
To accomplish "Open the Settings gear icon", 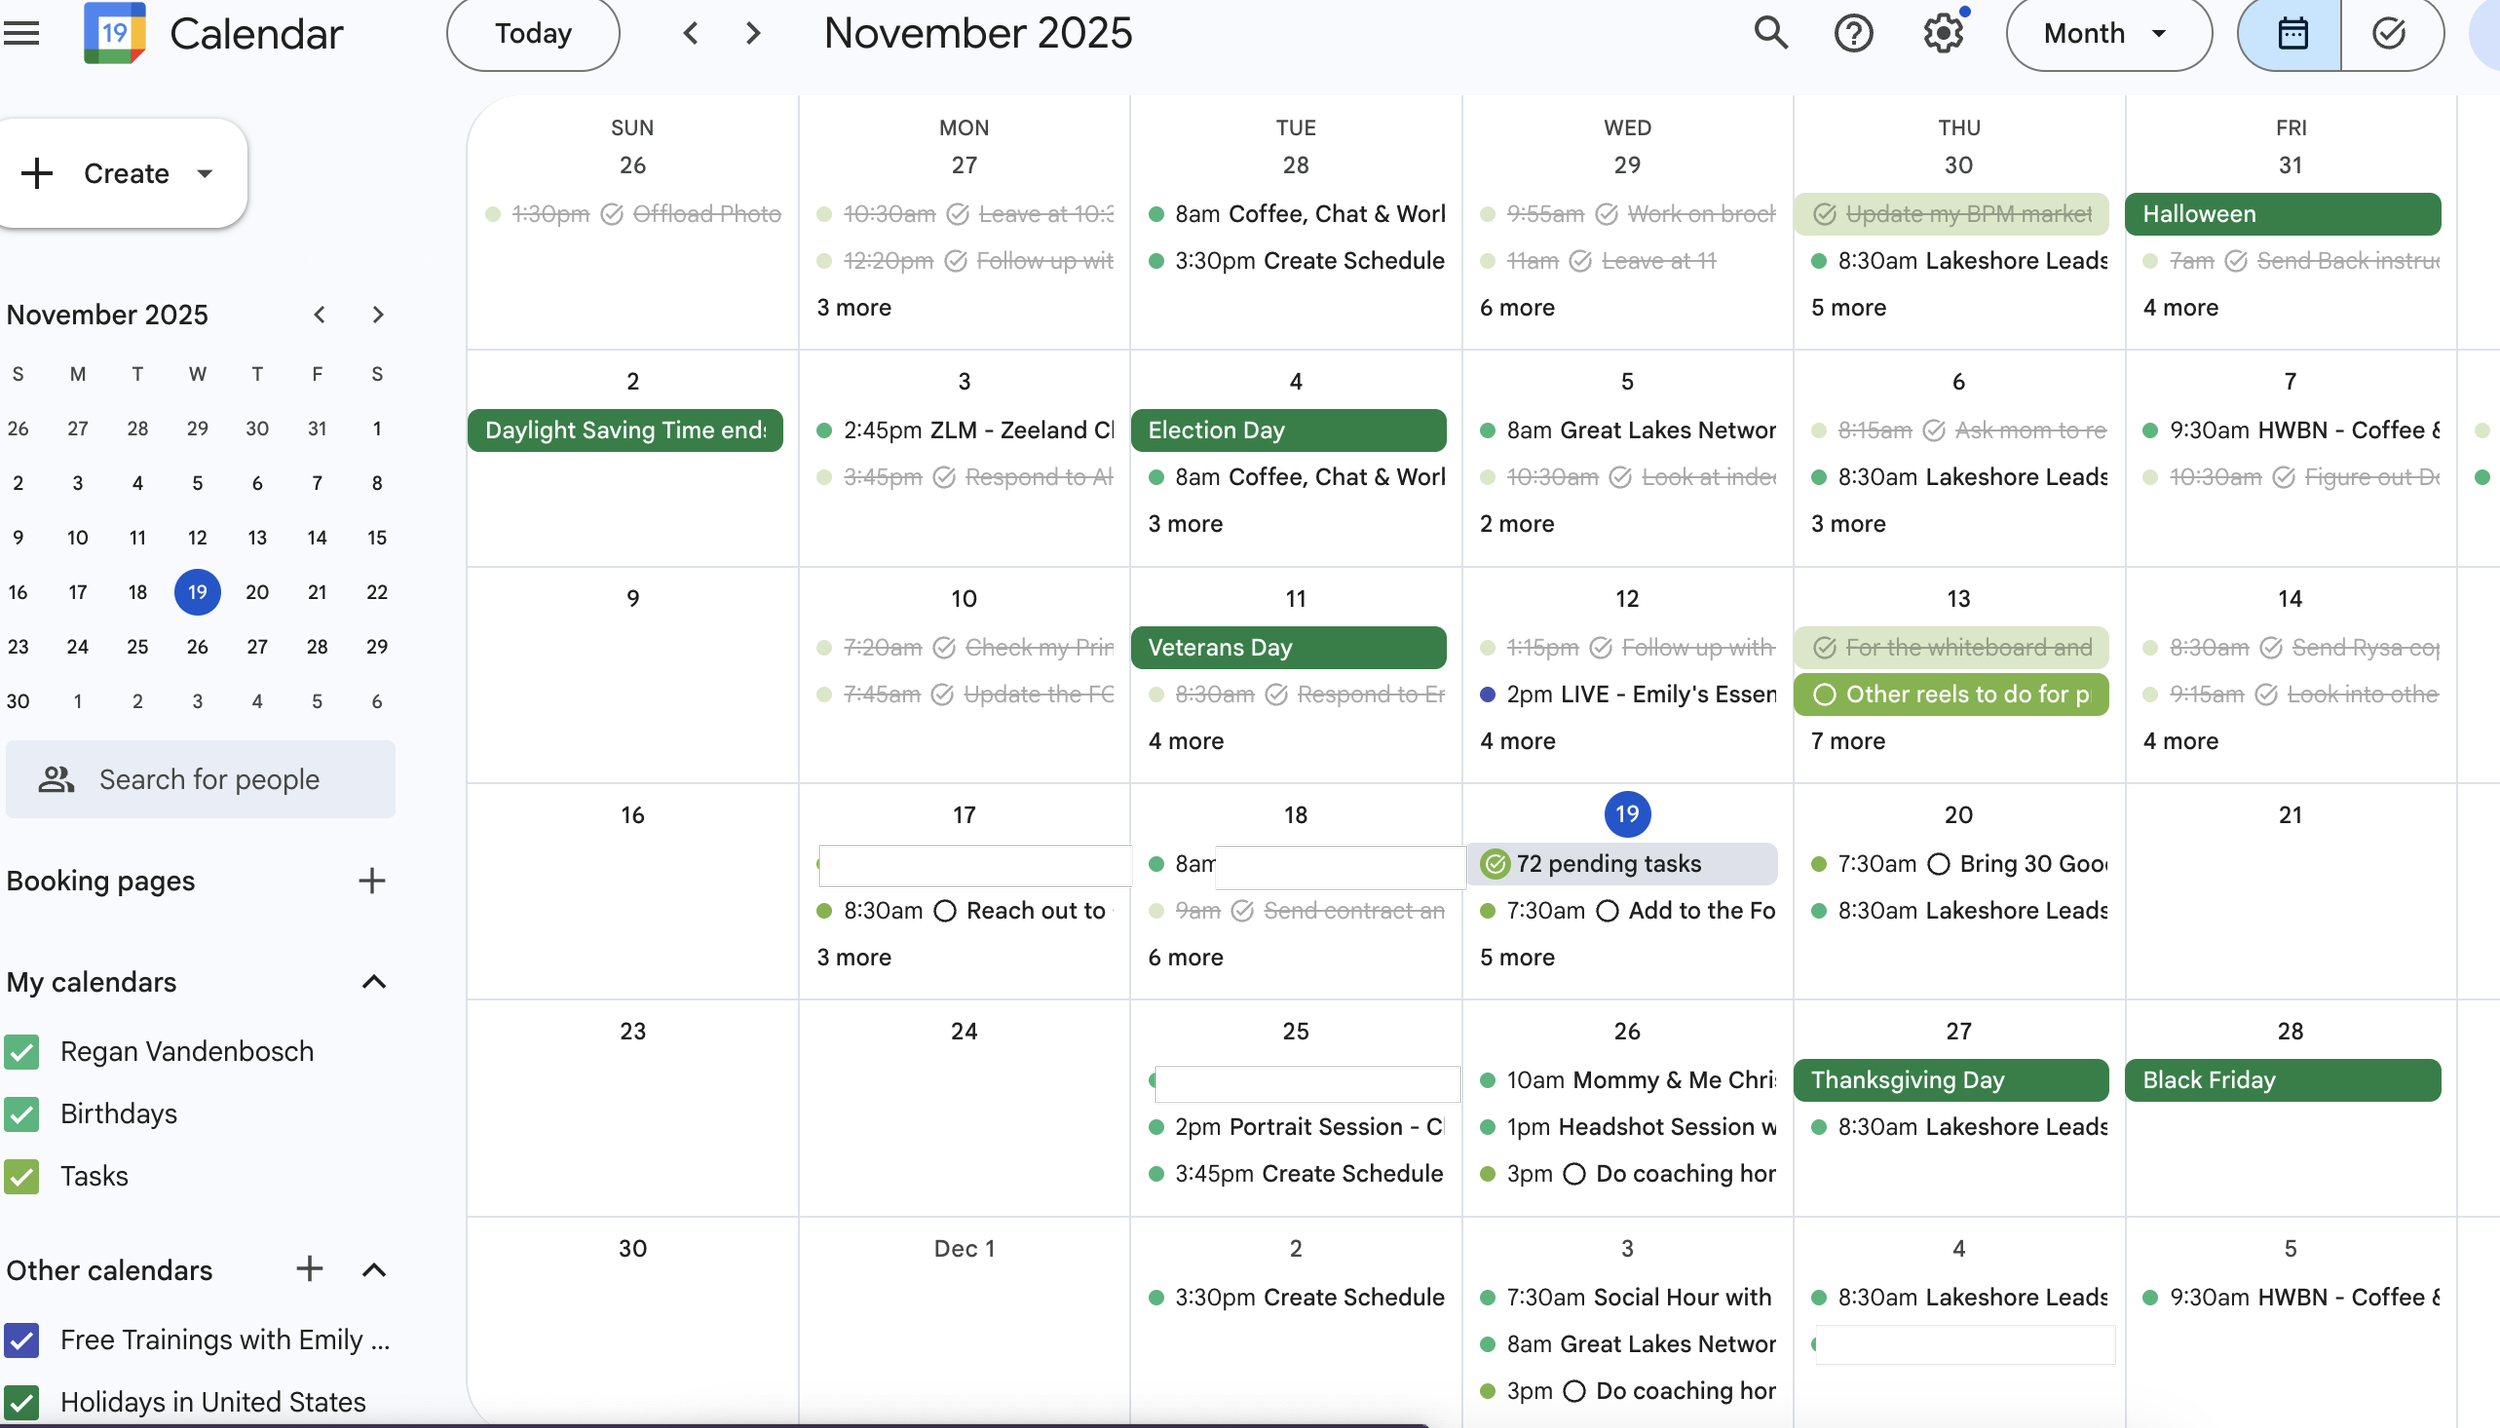I will tap(1943, 34).
